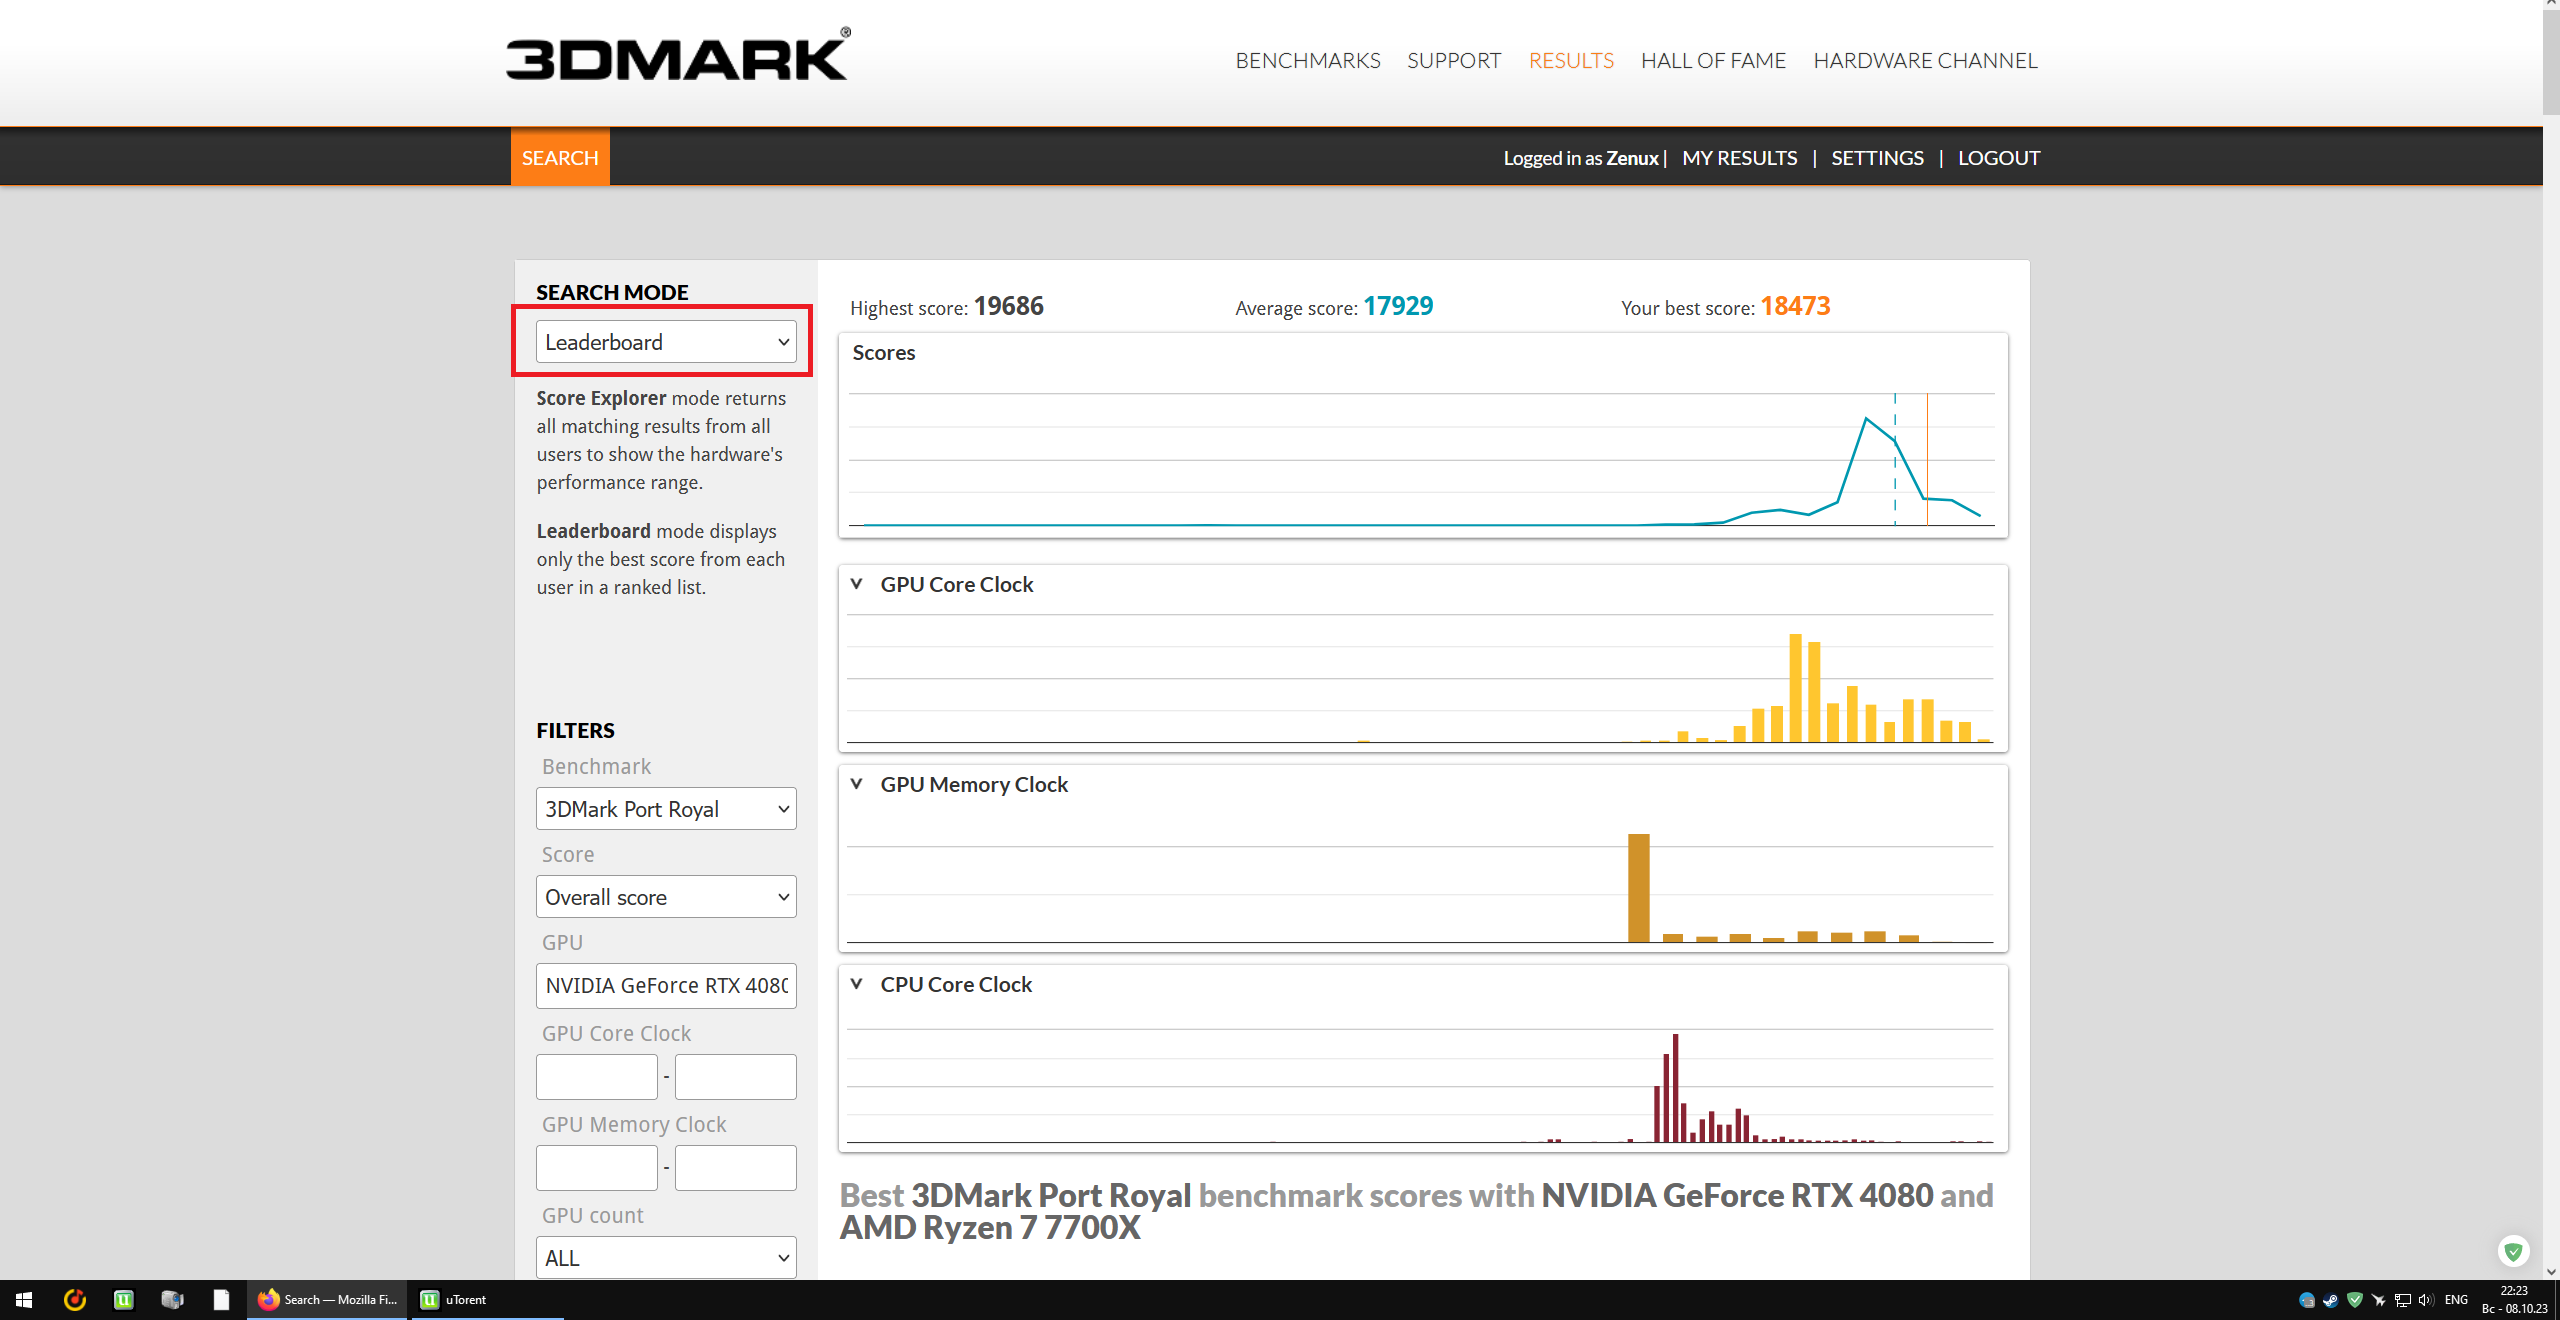Open the Overall score dropdown

tap(666, 897)
